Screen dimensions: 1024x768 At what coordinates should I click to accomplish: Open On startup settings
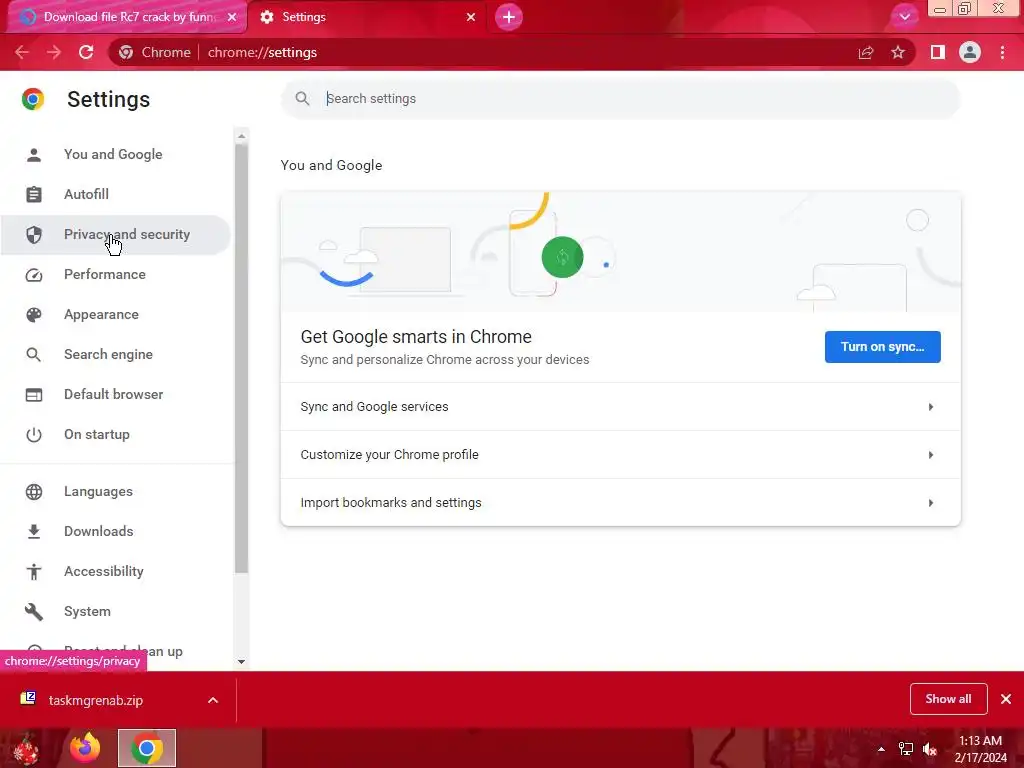115,434
